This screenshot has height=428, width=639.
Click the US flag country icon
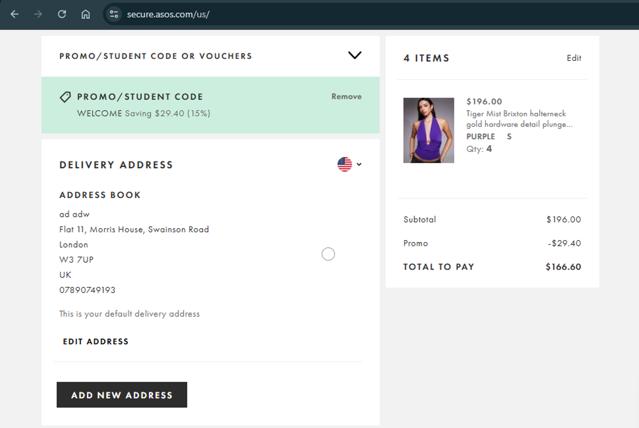[x=345, y=165]
